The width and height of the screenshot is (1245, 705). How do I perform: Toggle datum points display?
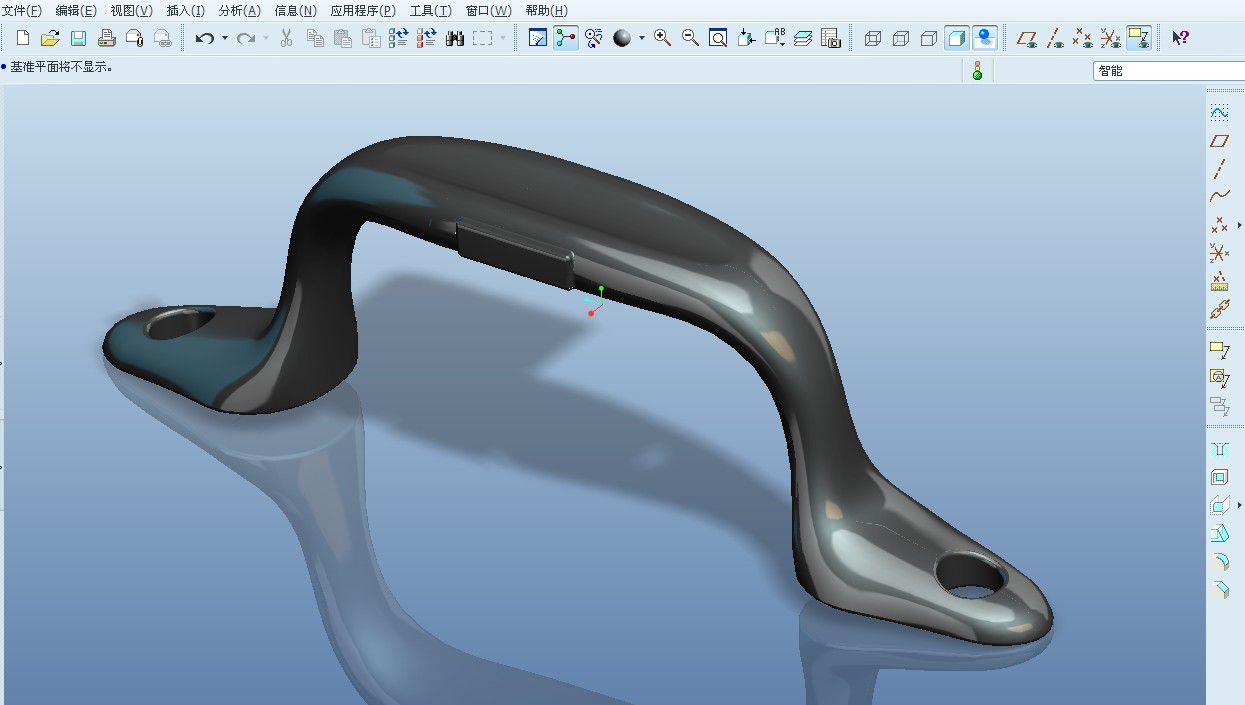(1082, 38)
